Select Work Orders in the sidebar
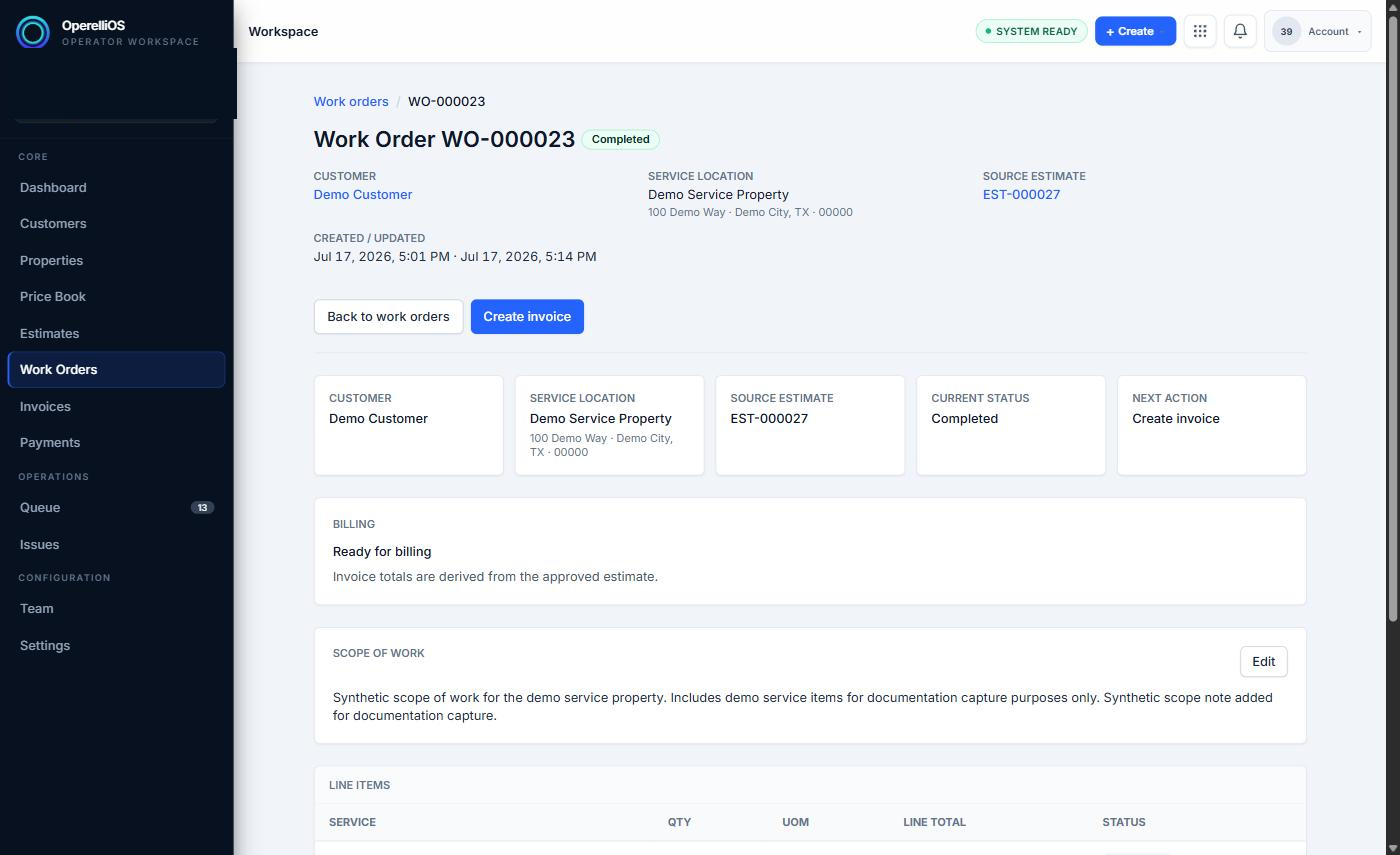1400x855 pixels. pyautogui.click(x=116, y=369)
